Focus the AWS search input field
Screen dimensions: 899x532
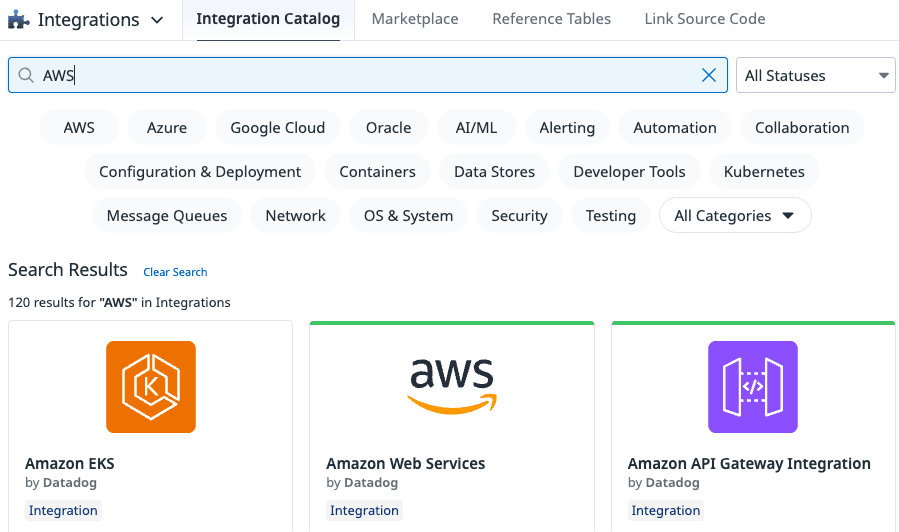[368, 75]
